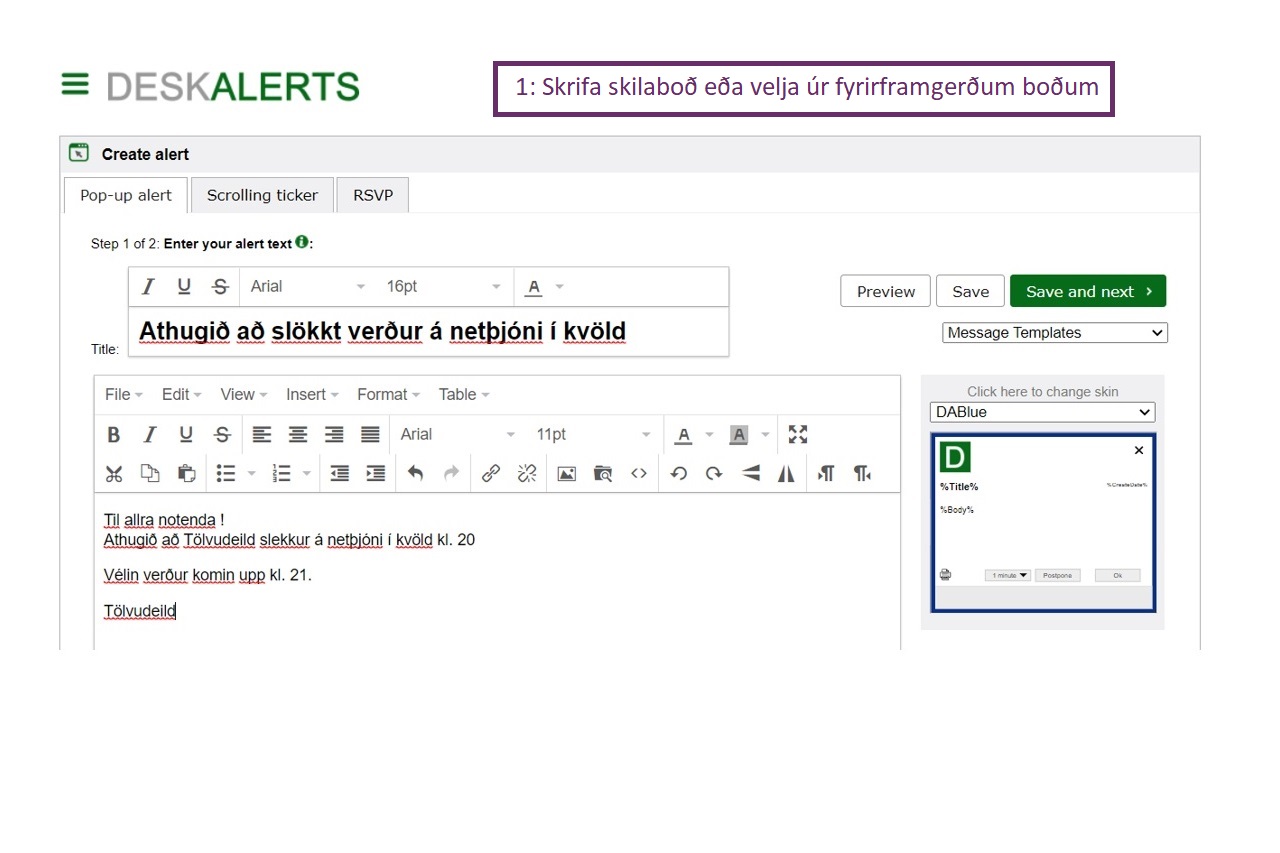Open source code view
This screenshot has width=1280, height=853.
639,474
